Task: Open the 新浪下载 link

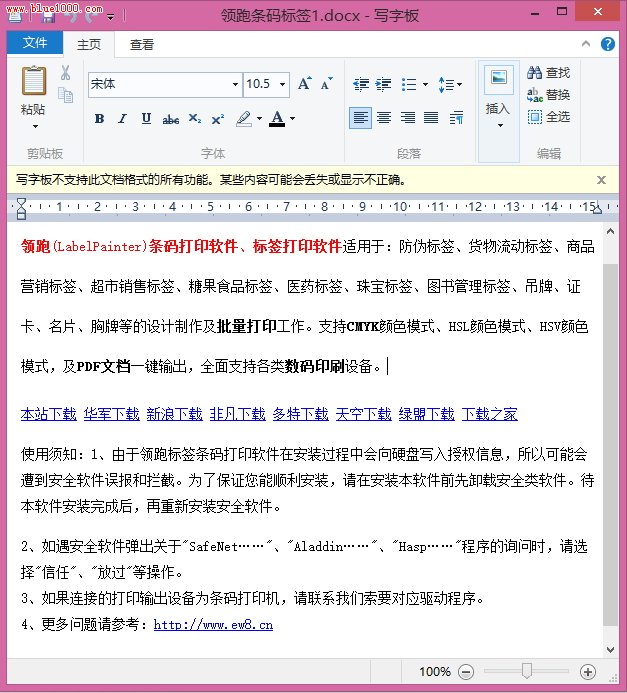Action: click(x=175, y=414)
